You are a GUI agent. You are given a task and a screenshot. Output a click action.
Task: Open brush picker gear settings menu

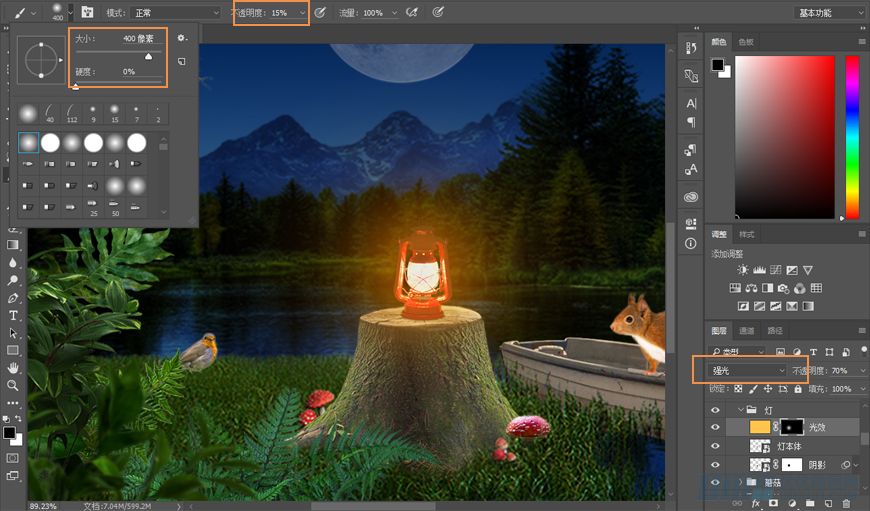[181, 38]
